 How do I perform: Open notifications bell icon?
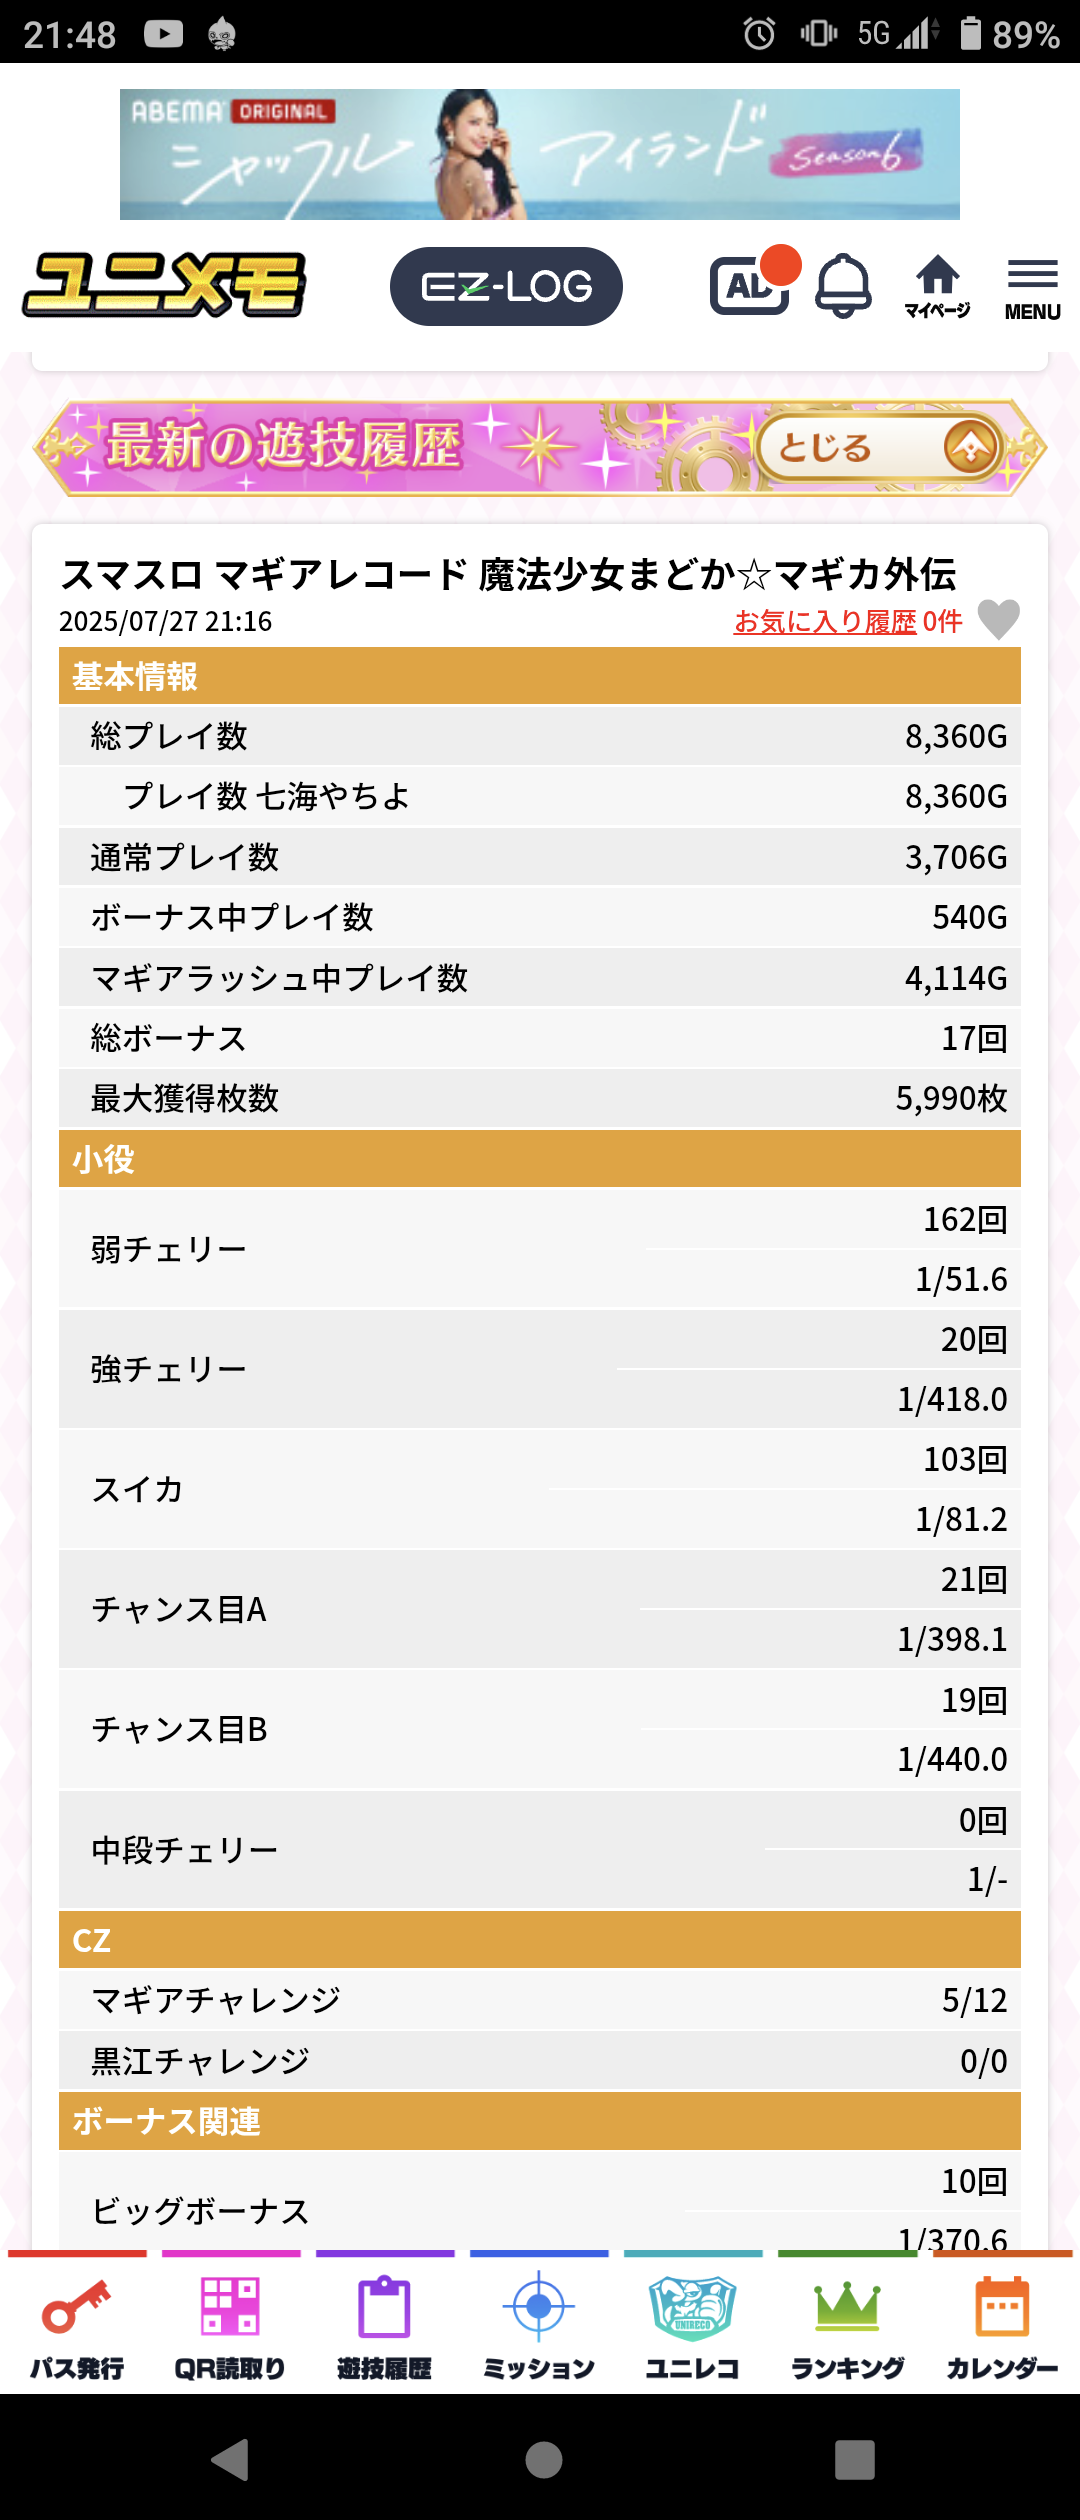[x=843, y=286]
